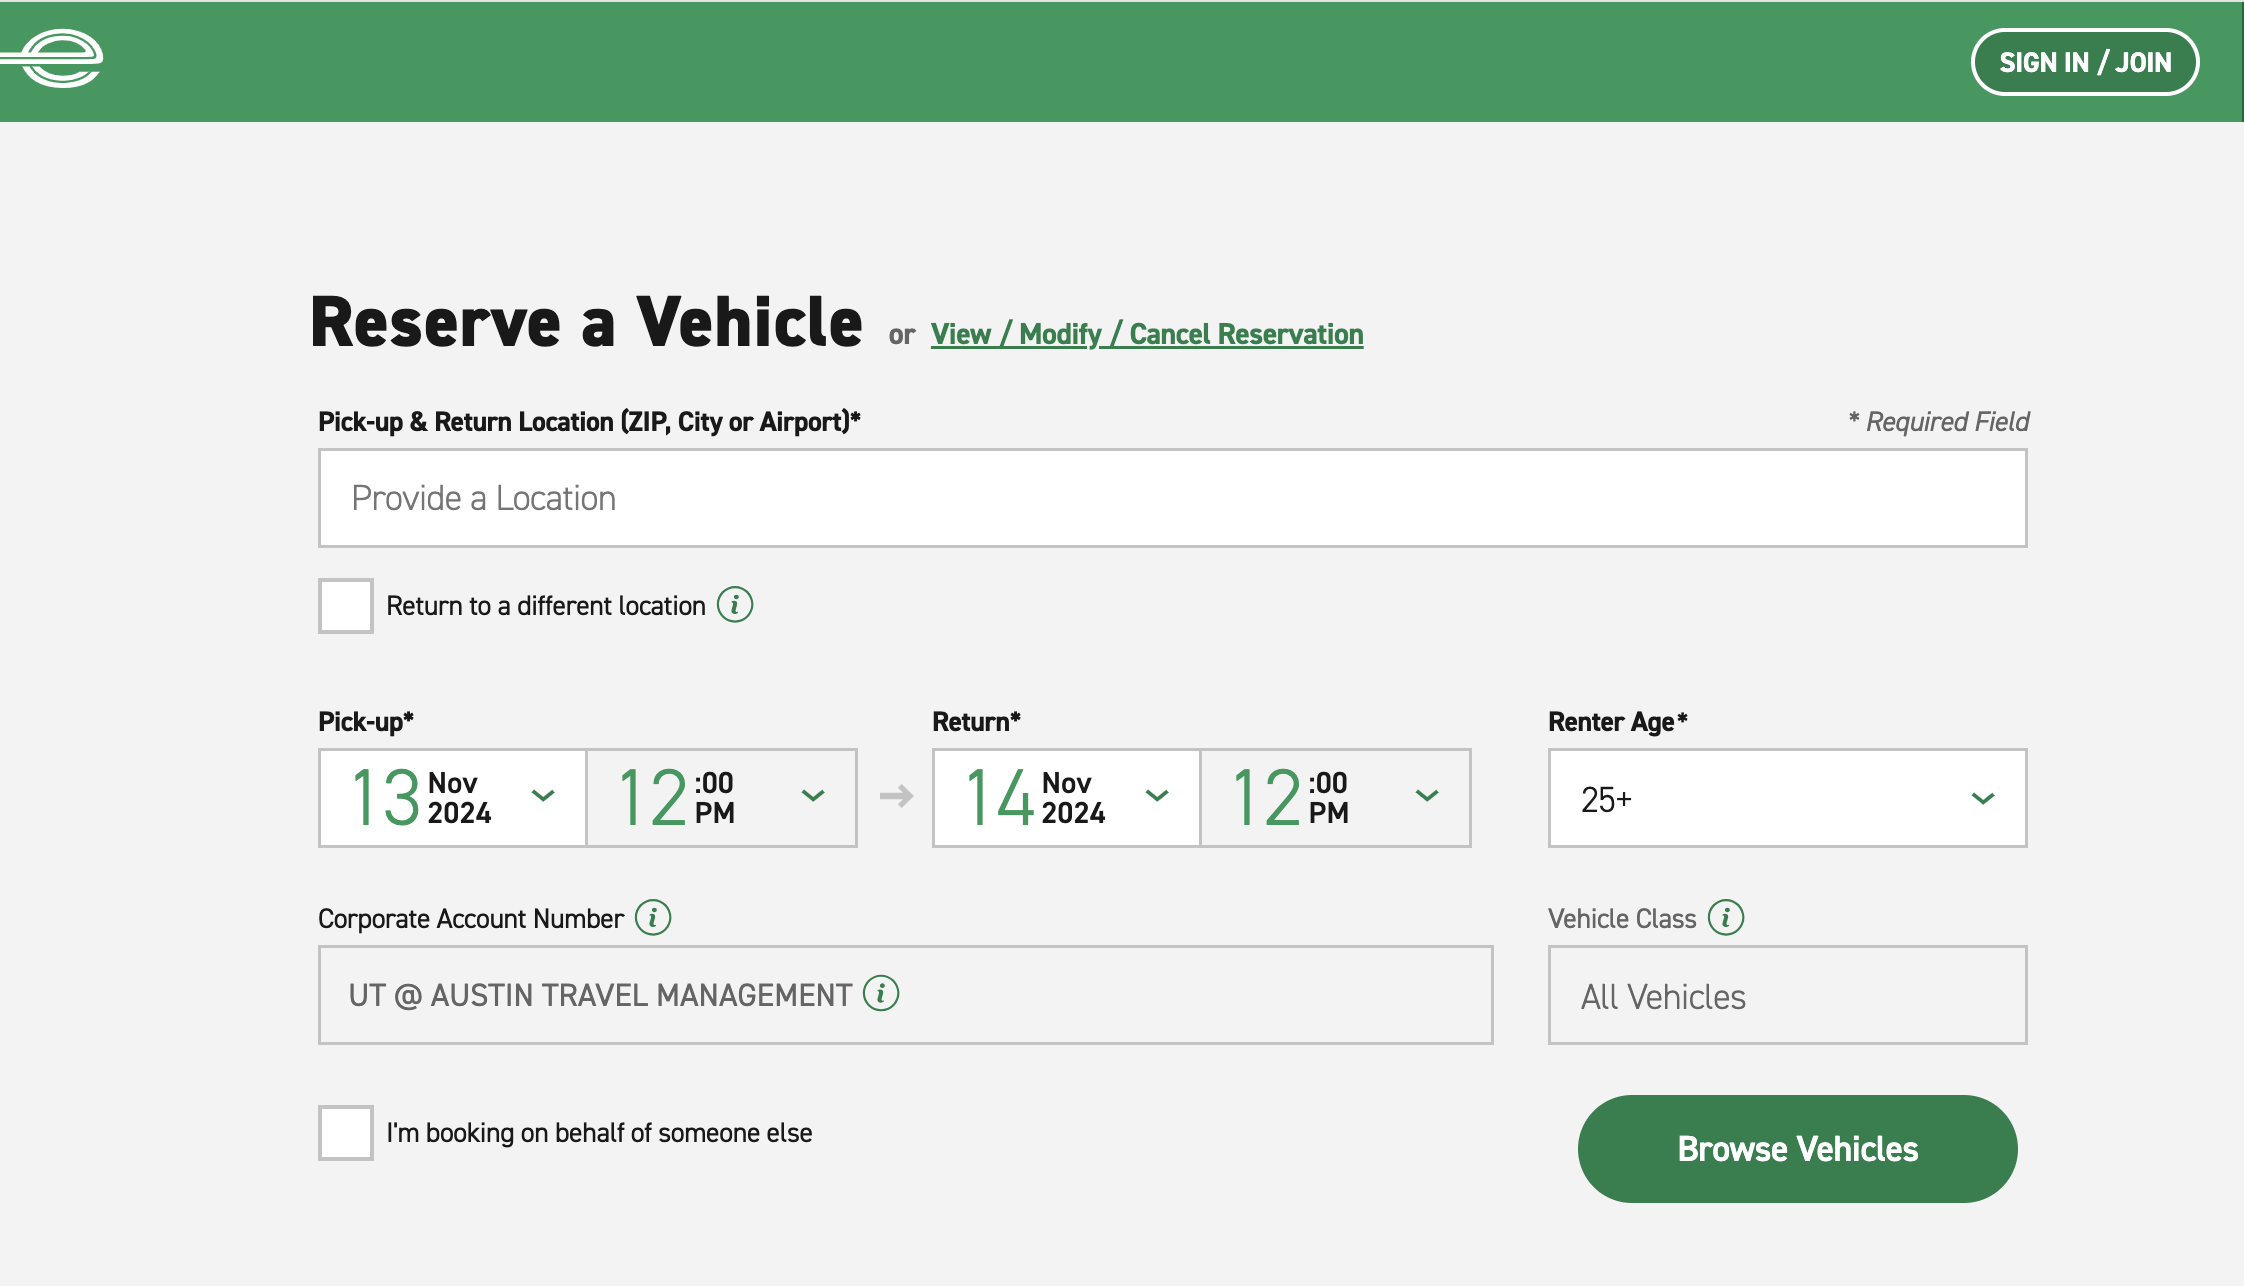Expand the Pick-up time dropdown showing 12:00 PM
The image size is (2244, 1286).
(722, 797)
